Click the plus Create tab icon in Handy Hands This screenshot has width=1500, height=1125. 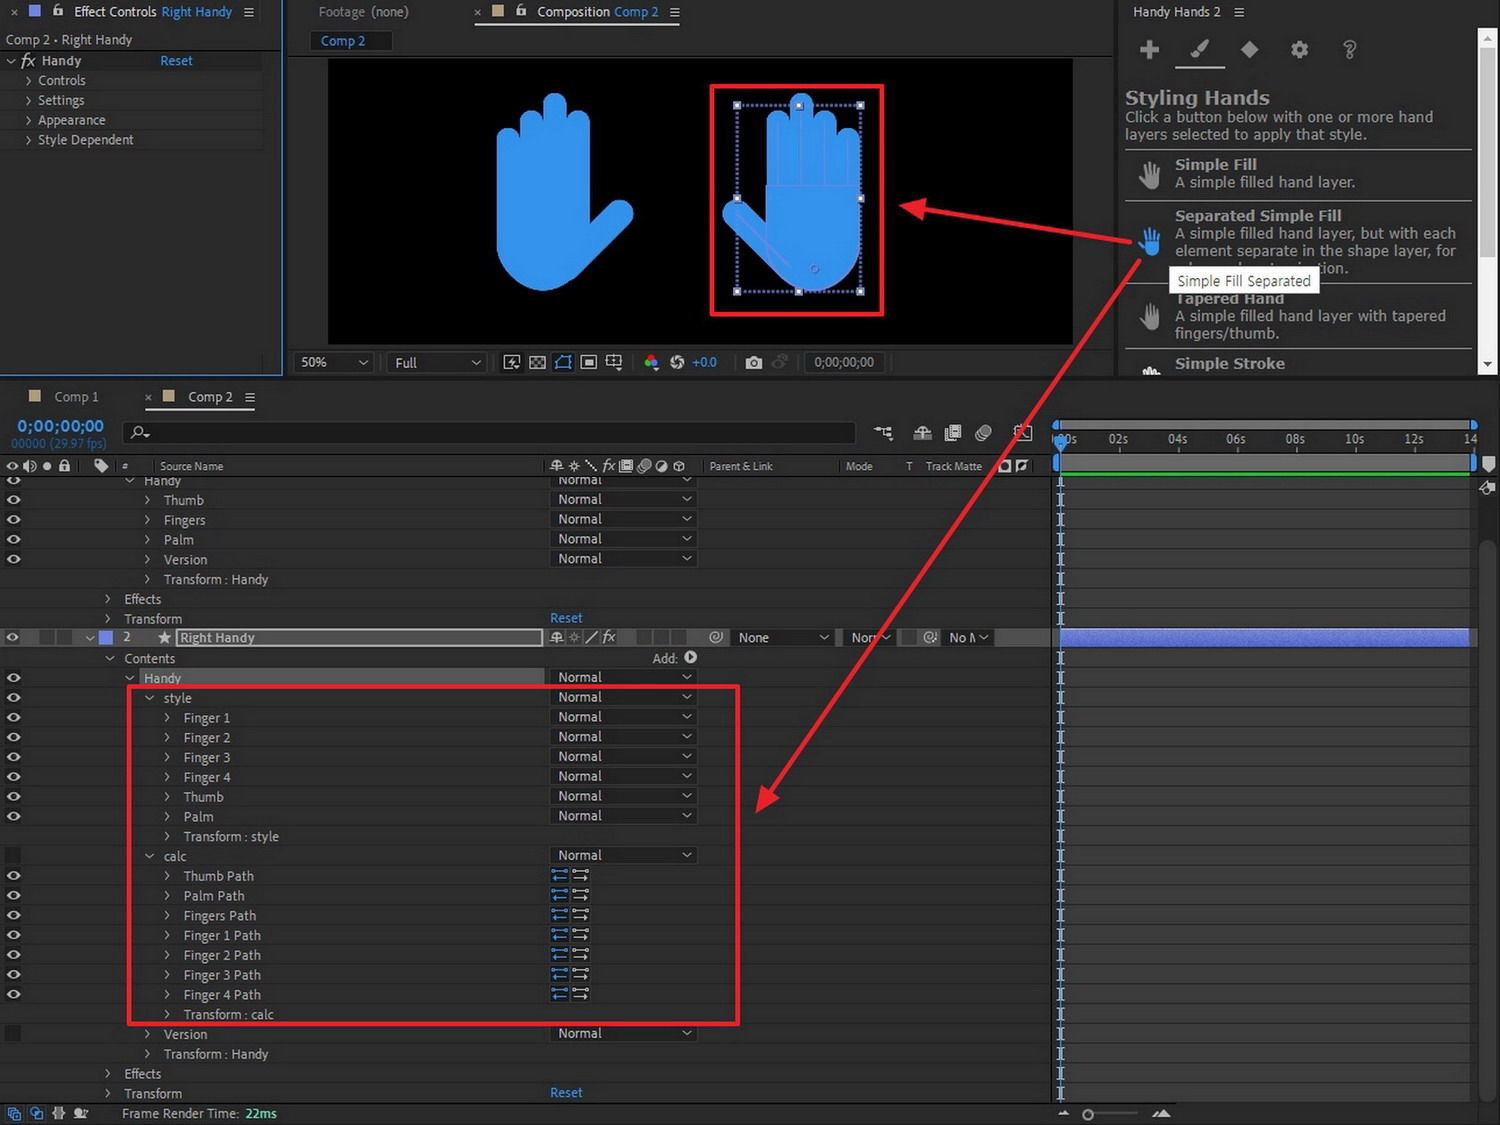point(1149,49)
